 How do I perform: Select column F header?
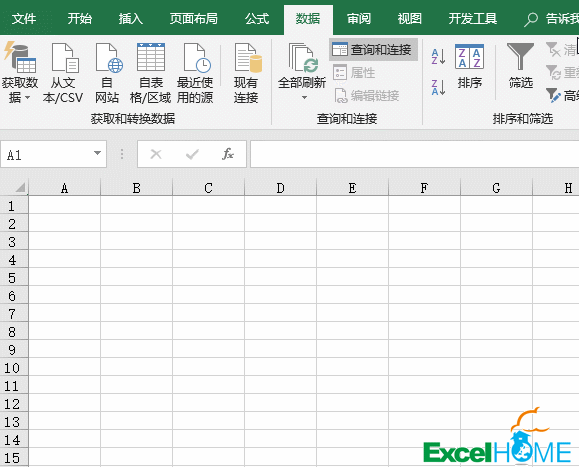(425, 188)
